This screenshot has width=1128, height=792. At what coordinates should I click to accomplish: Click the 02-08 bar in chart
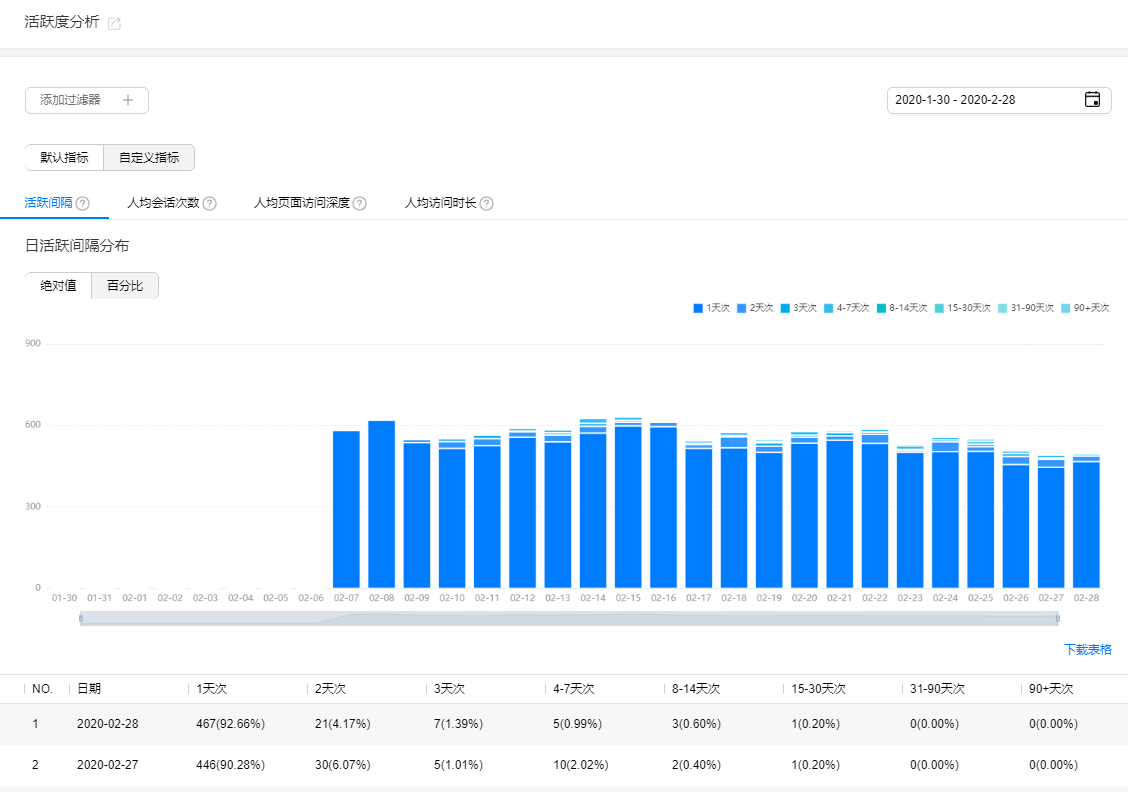[381, 504]
